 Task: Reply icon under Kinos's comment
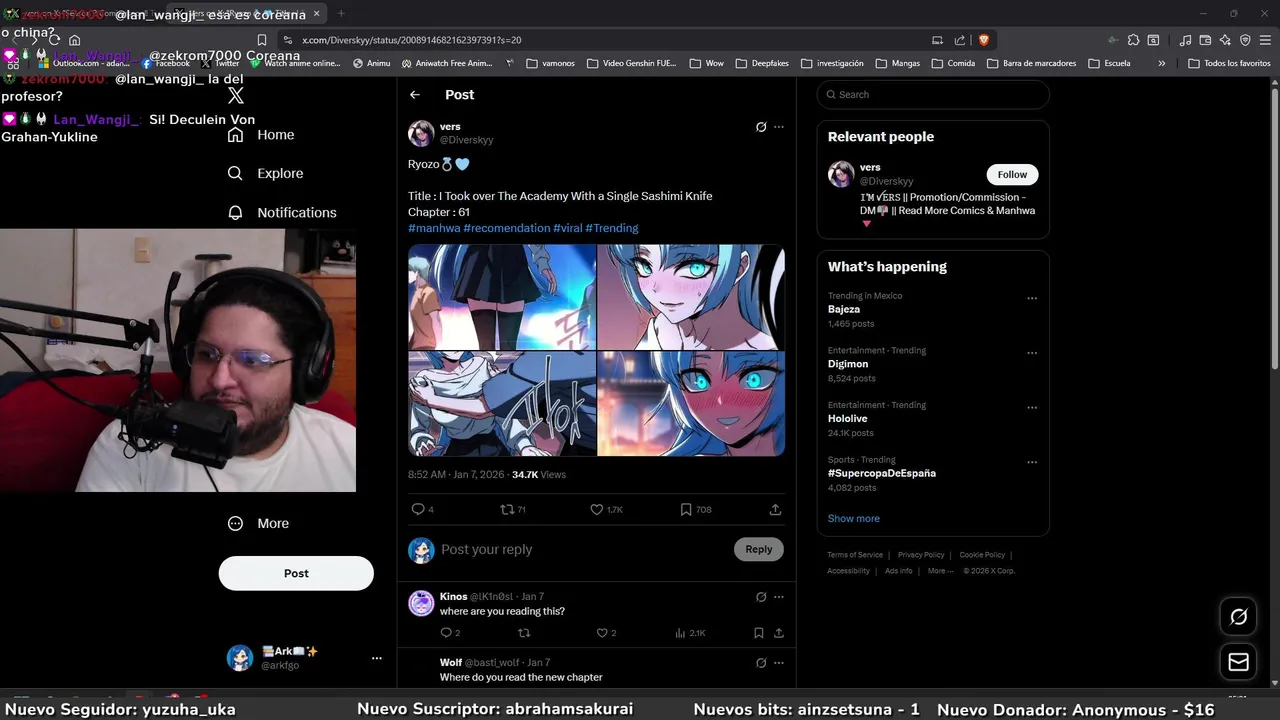coord(446,633)
